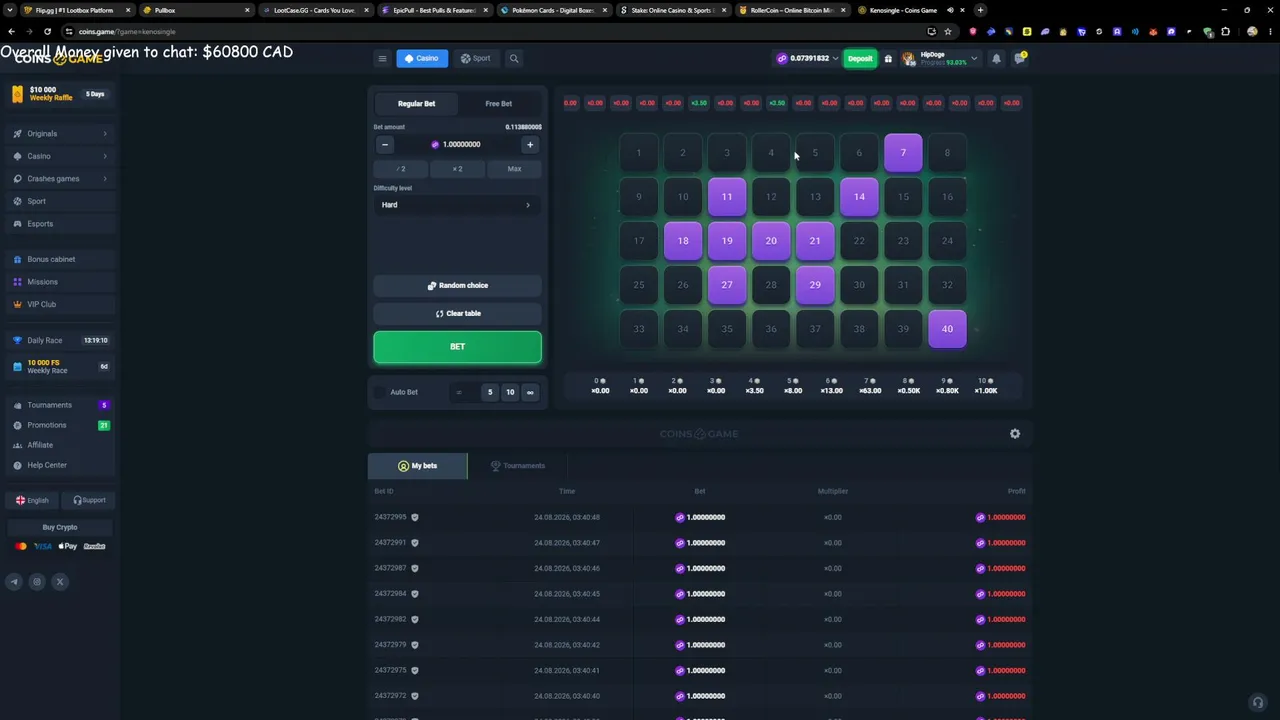This screenshot has width=1280, height=720.
Task: Open the English language selector
Action: coord(32,500)
